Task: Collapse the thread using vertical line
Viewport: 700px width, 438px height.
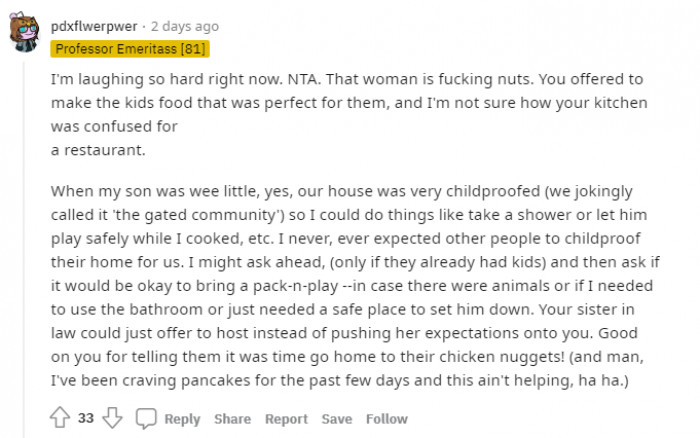Action: [24, 250]
